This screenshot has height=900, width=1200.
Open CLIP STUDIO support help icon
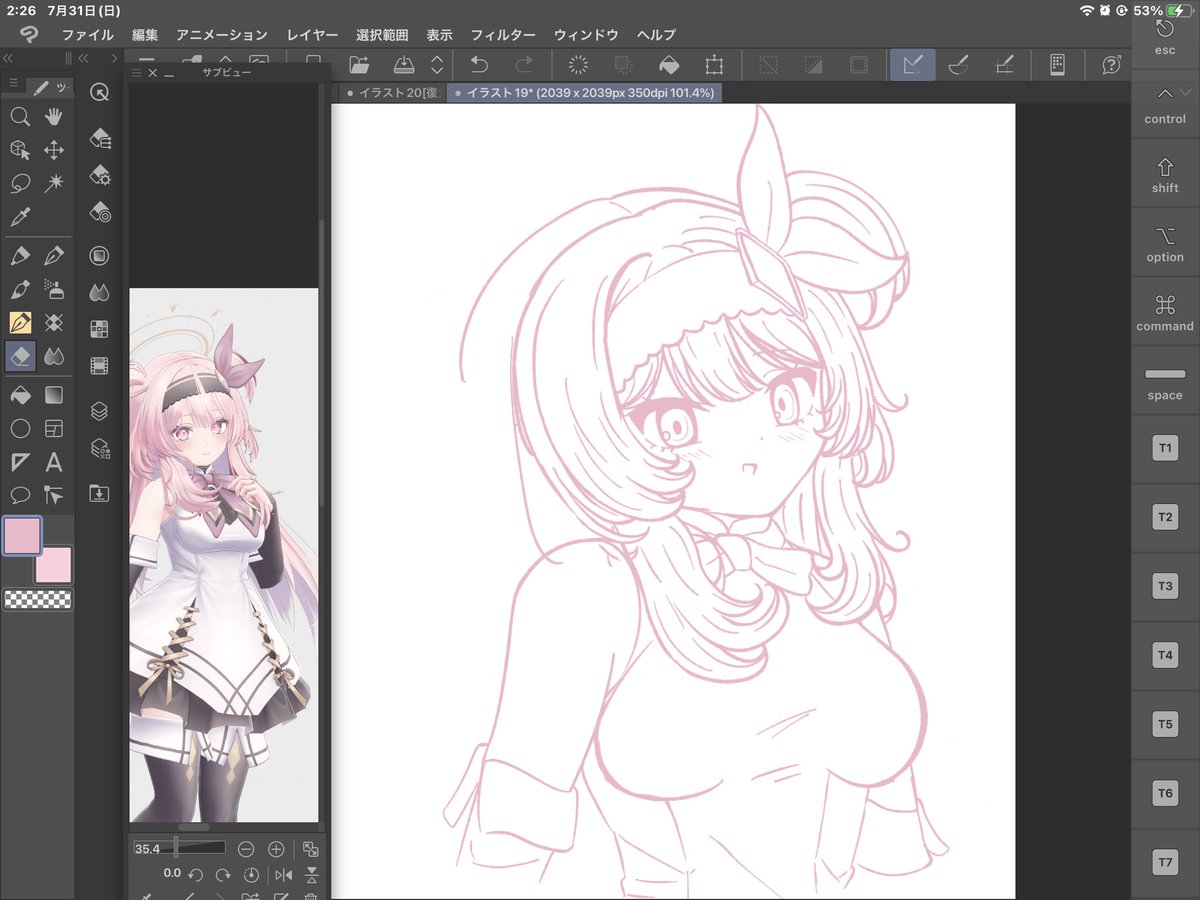pos(1111,65)
